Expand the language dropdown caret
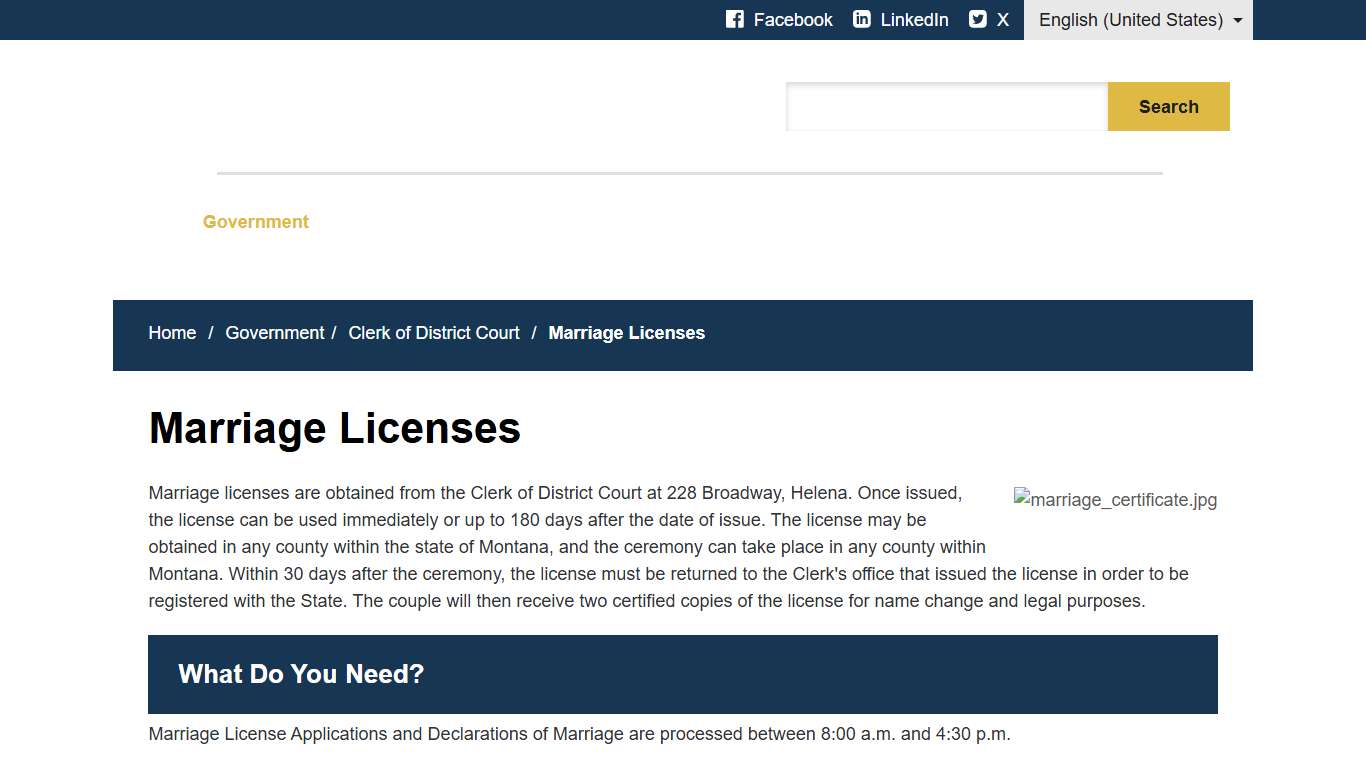This screenshot has width=1366, height=768. coord(1236,20)
